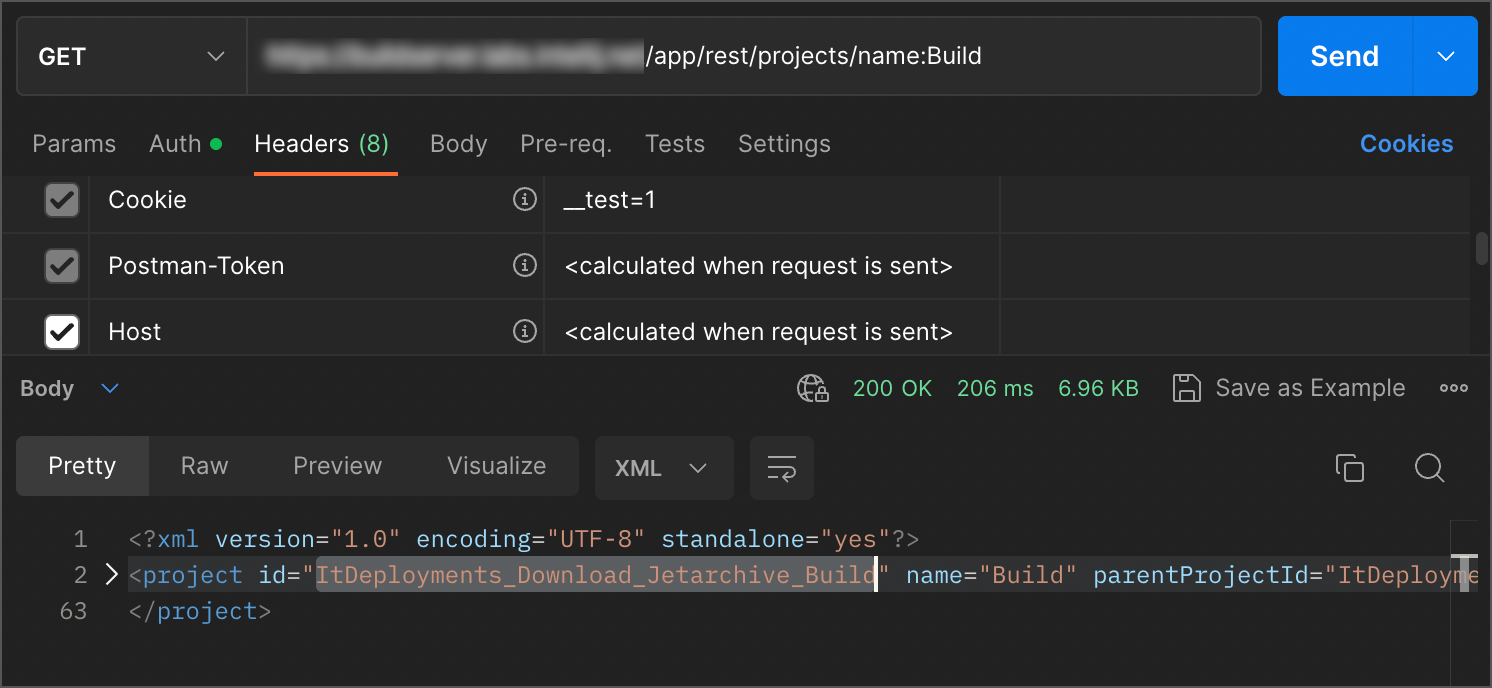Enable the Cookie header checkbox
1492x688 pixels.
pyautogui.click(x=61, y=200)
